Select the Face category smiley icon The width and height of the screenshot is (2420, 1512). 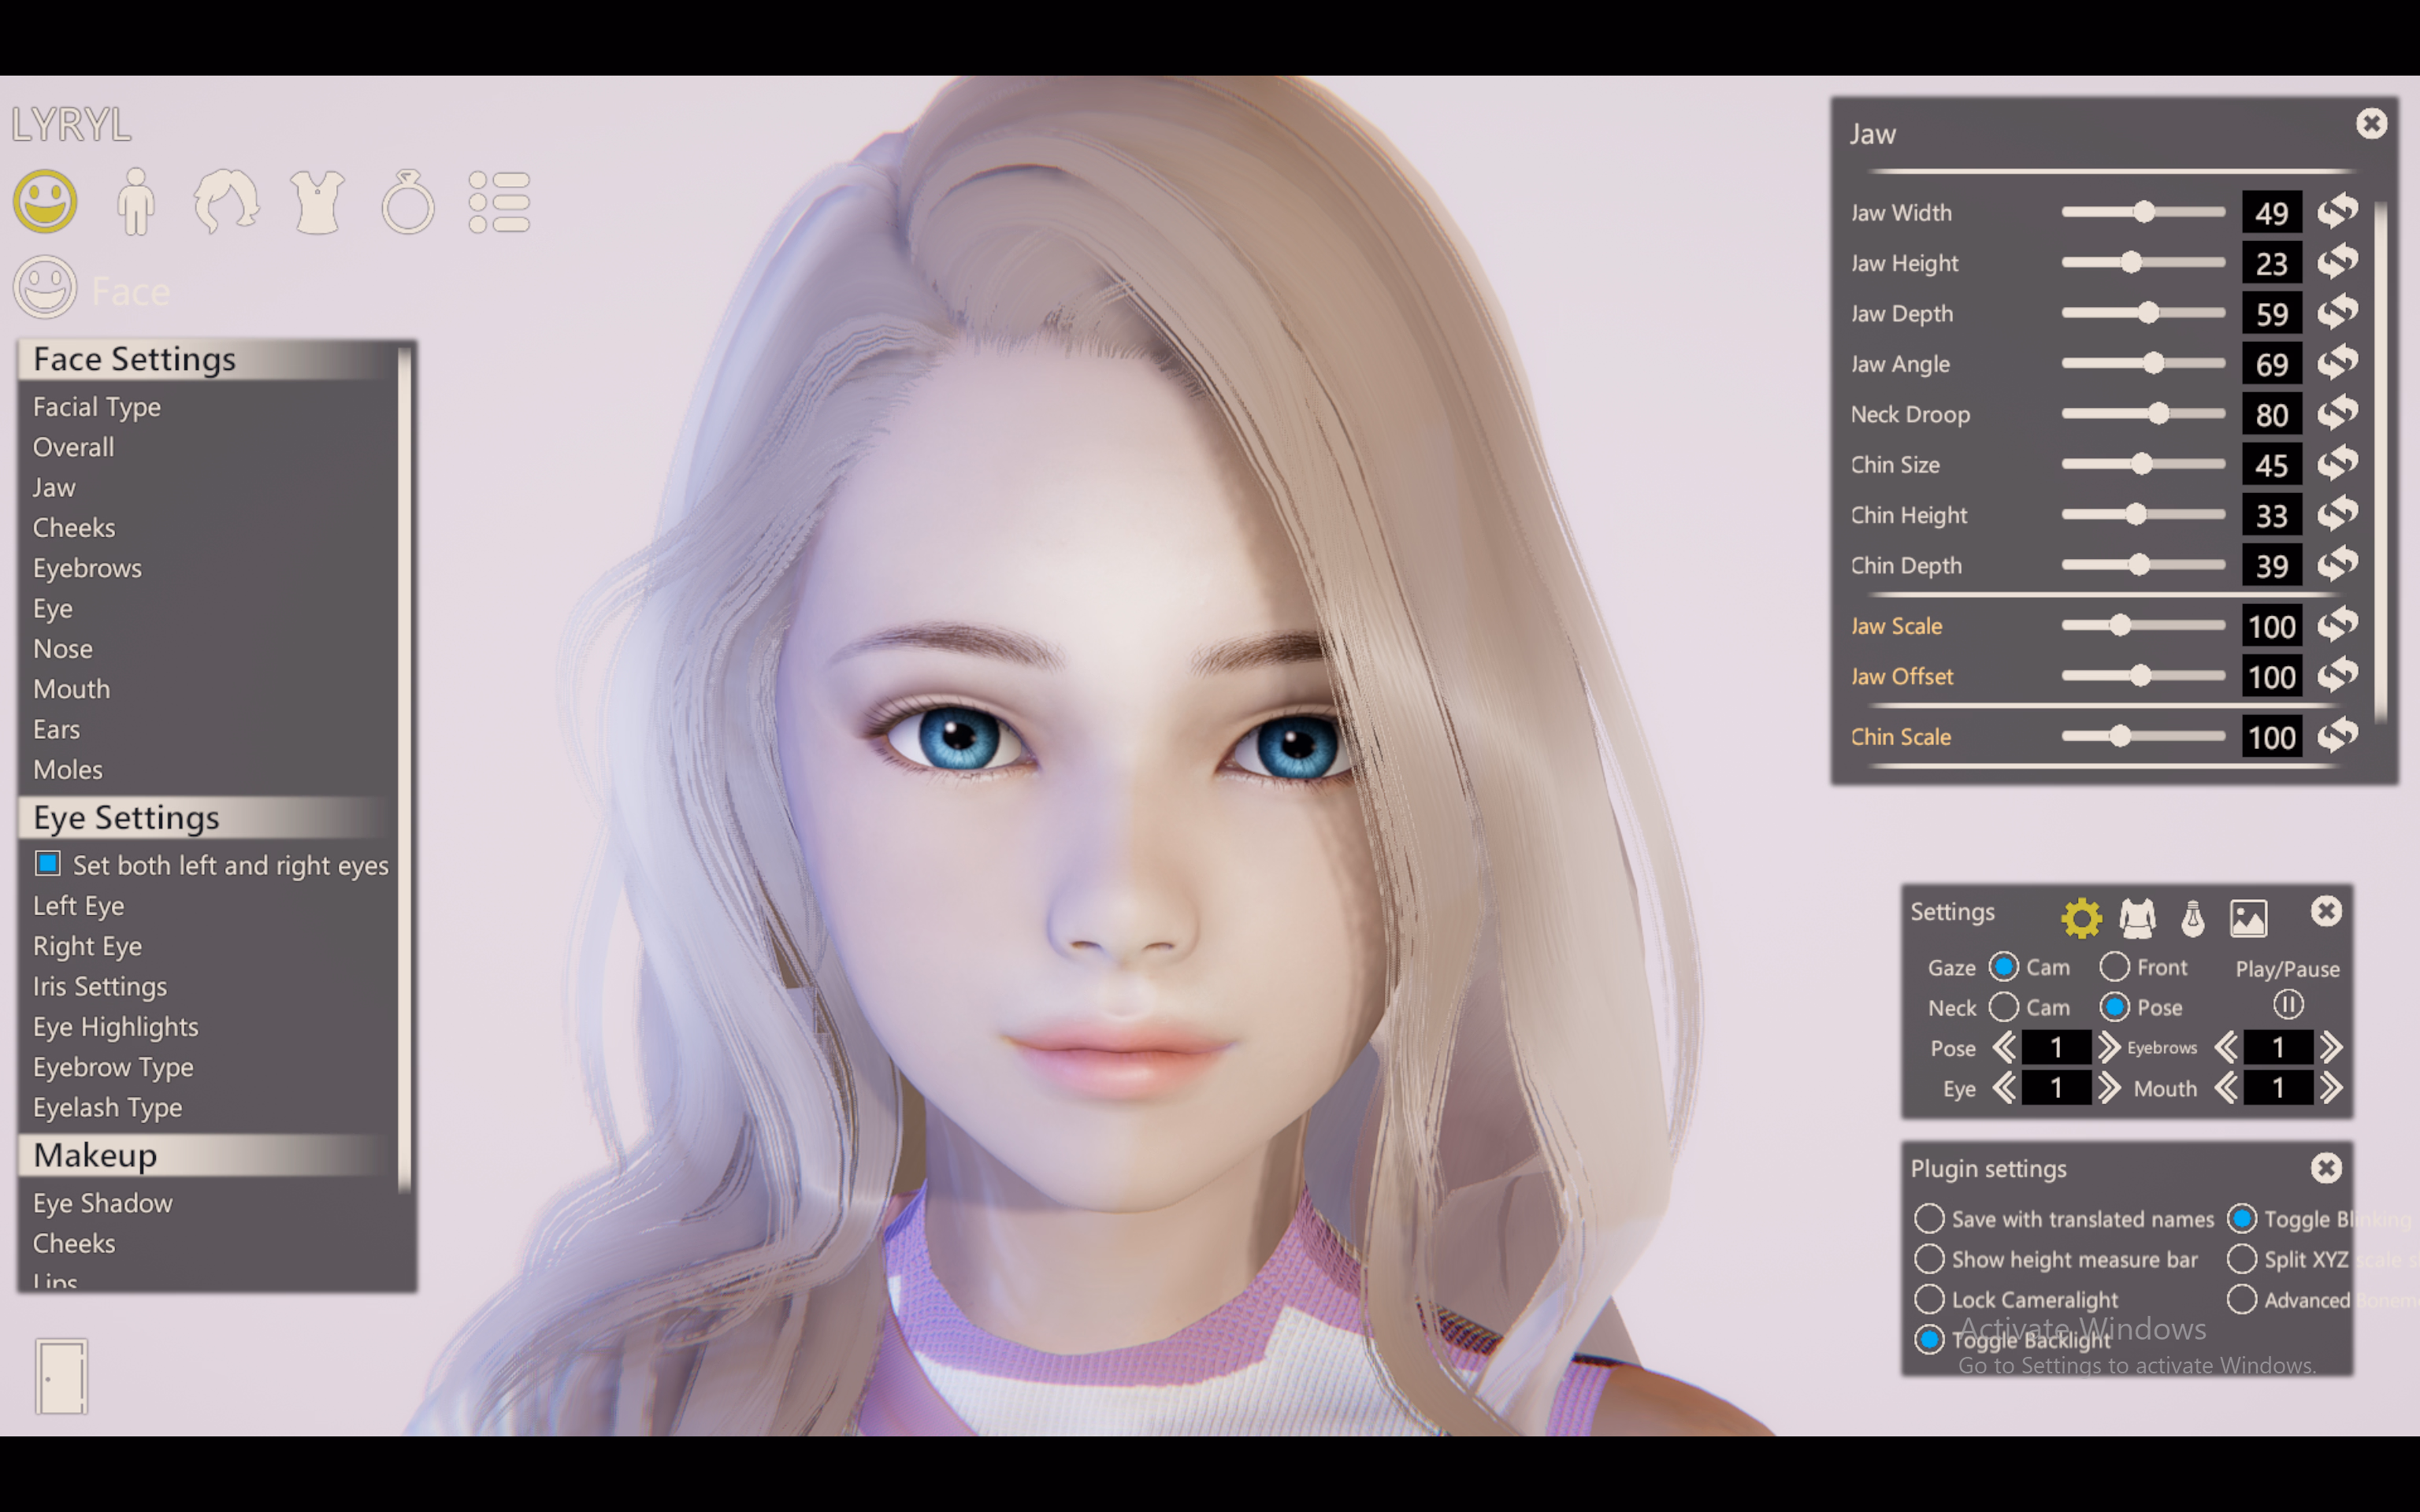[x=45, y=201]
